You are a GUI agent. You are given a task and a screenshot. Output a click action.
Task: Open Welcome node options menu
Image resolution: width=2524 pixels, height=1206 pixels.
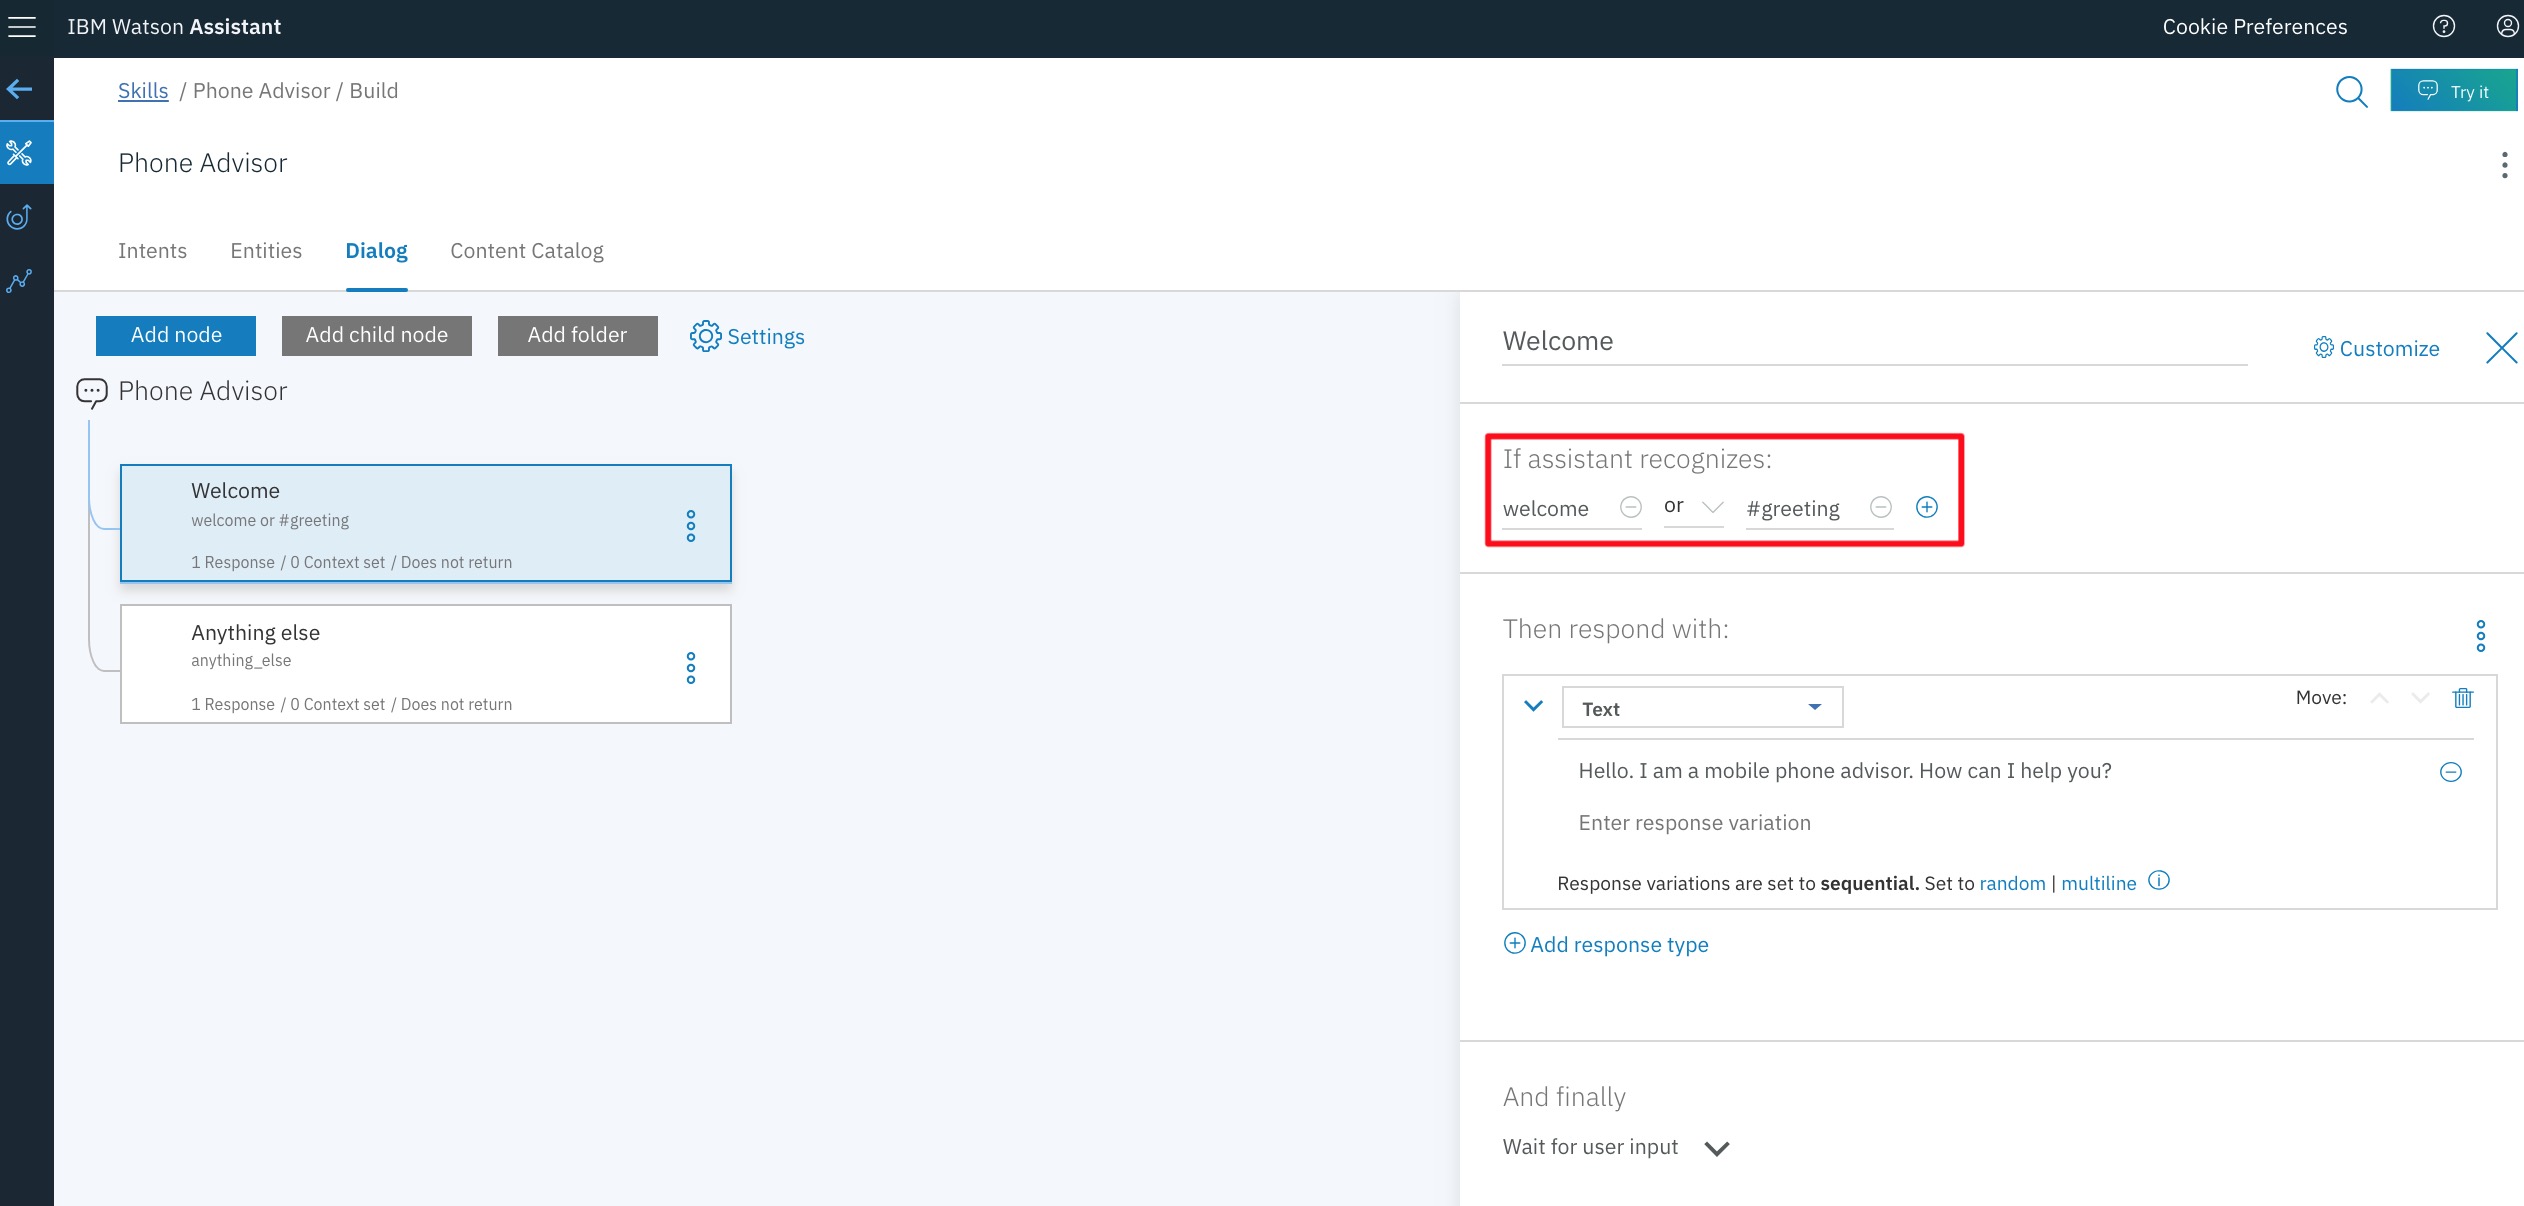(690, 526)
